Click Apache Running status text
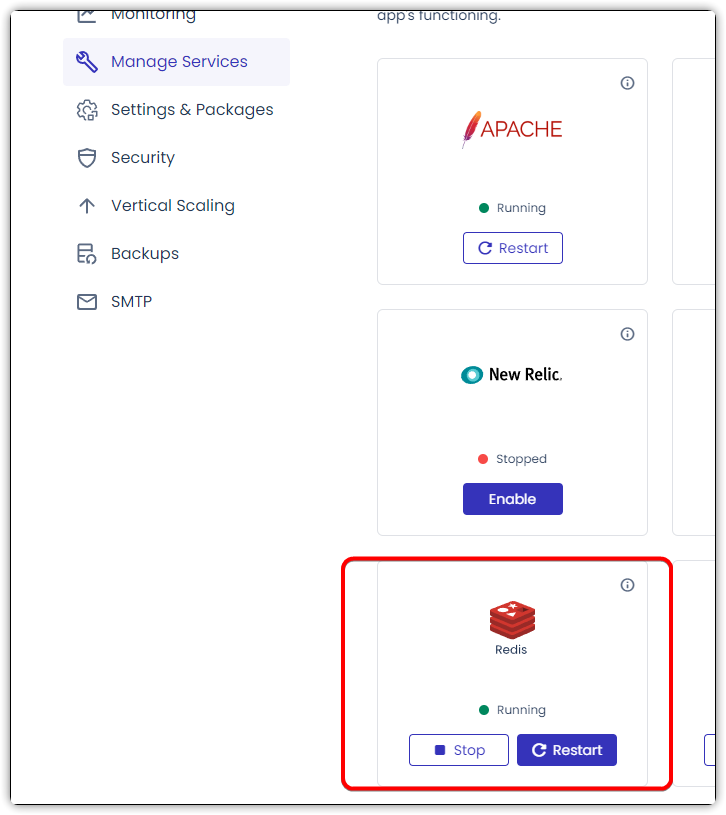The width and height of the screenshot is (726, 815). tap(521, 208)
